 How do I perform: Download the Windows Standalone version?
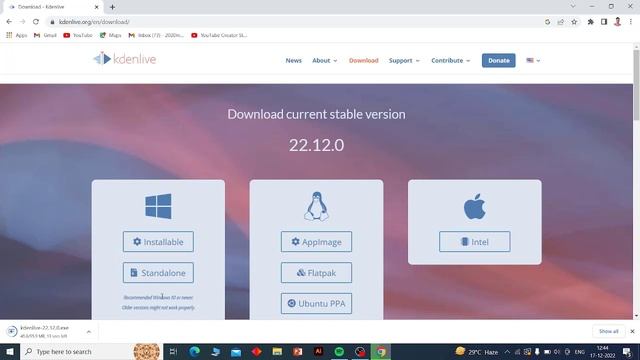(x=158, y=273)
